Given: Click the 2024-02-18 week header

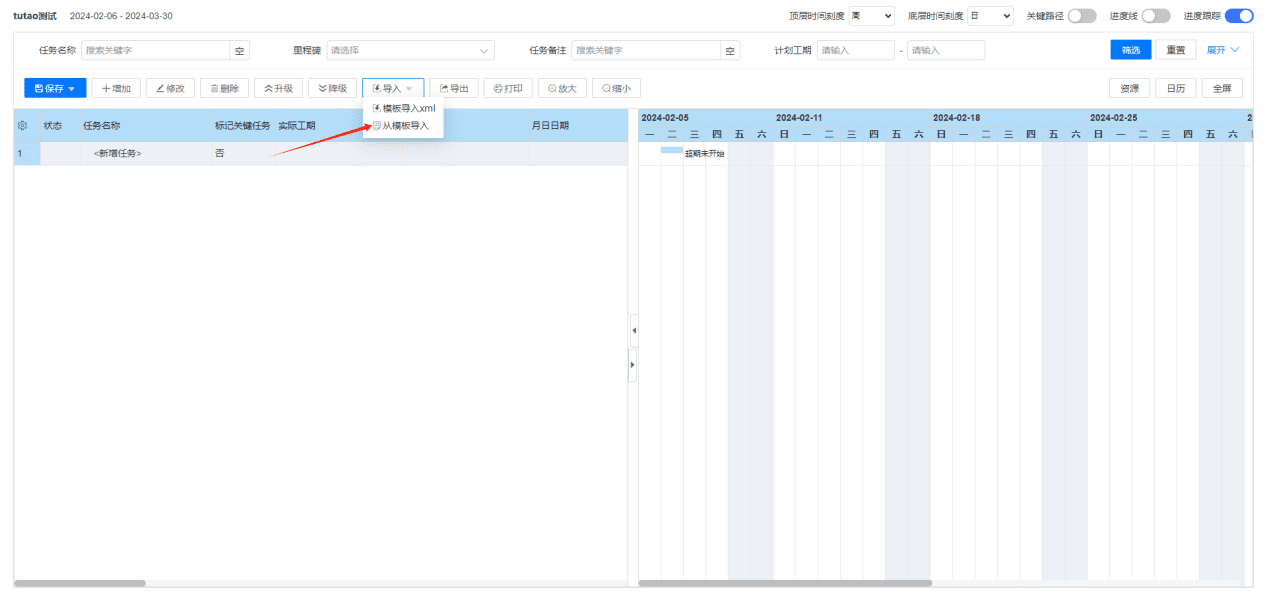Looking at the screenshot, I should (956, 117).
